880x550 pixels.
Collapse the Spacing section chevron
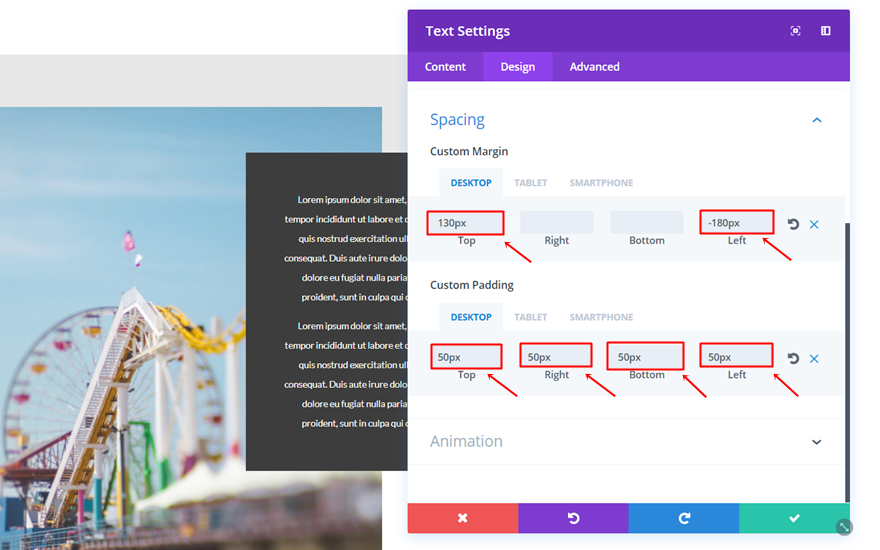click(x=817, y=120)
